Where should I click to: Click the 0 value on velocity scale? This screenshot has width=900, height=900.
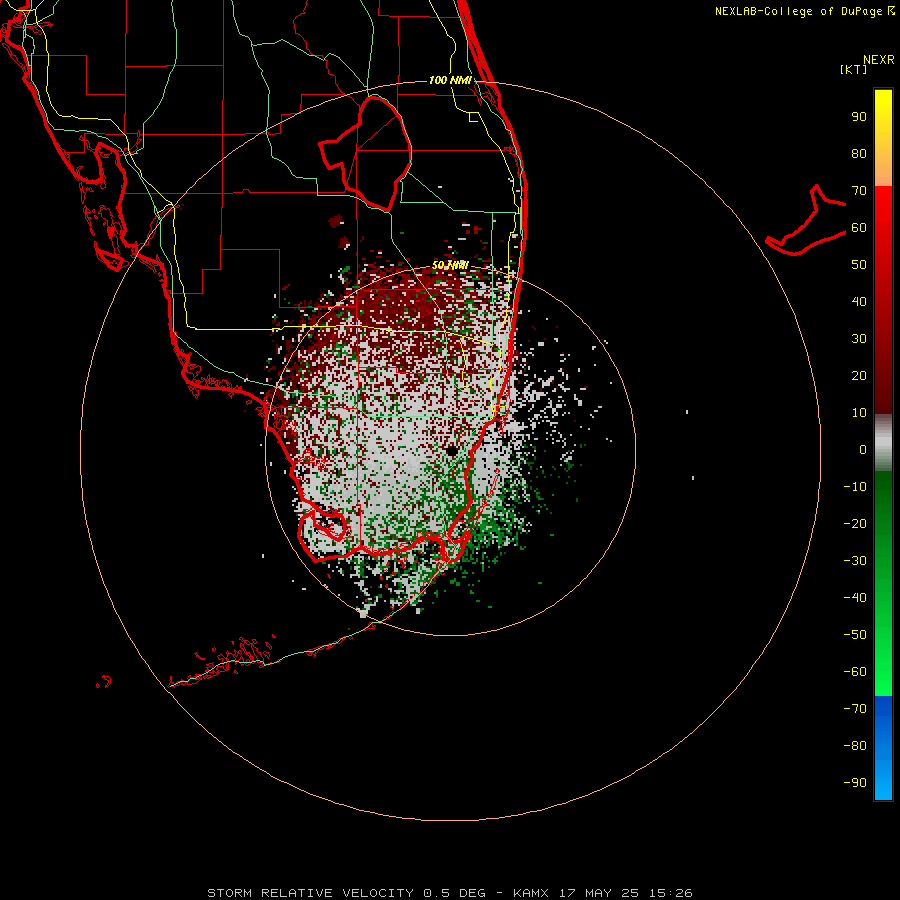pyautogui.click(x=863, y=449)
